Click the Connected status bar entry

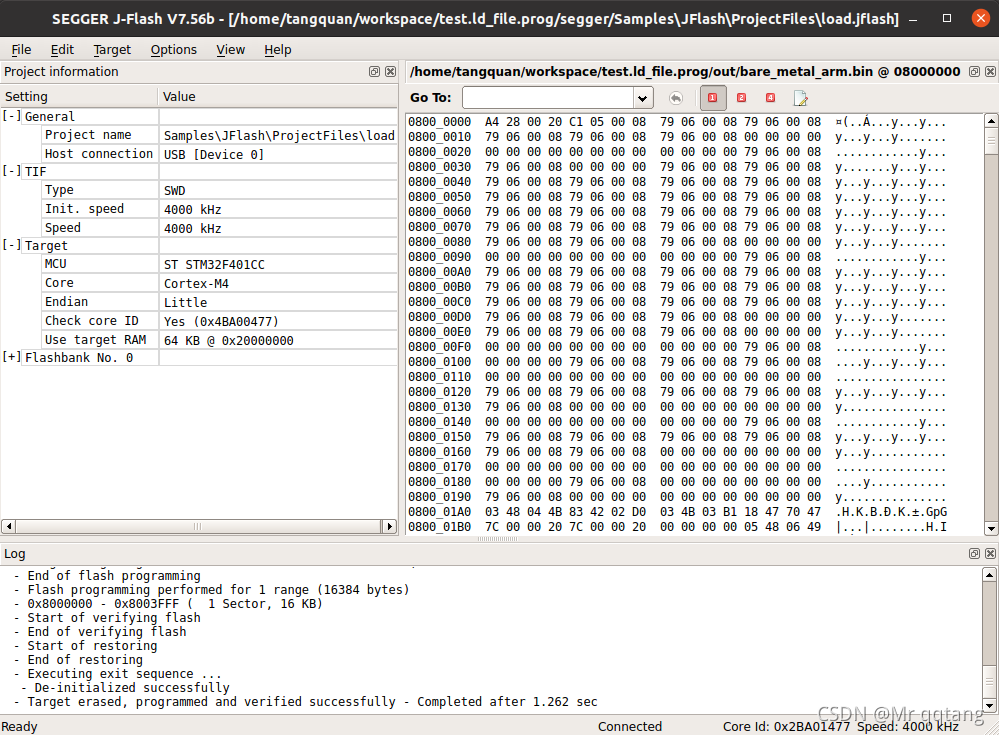click(629, 726)
